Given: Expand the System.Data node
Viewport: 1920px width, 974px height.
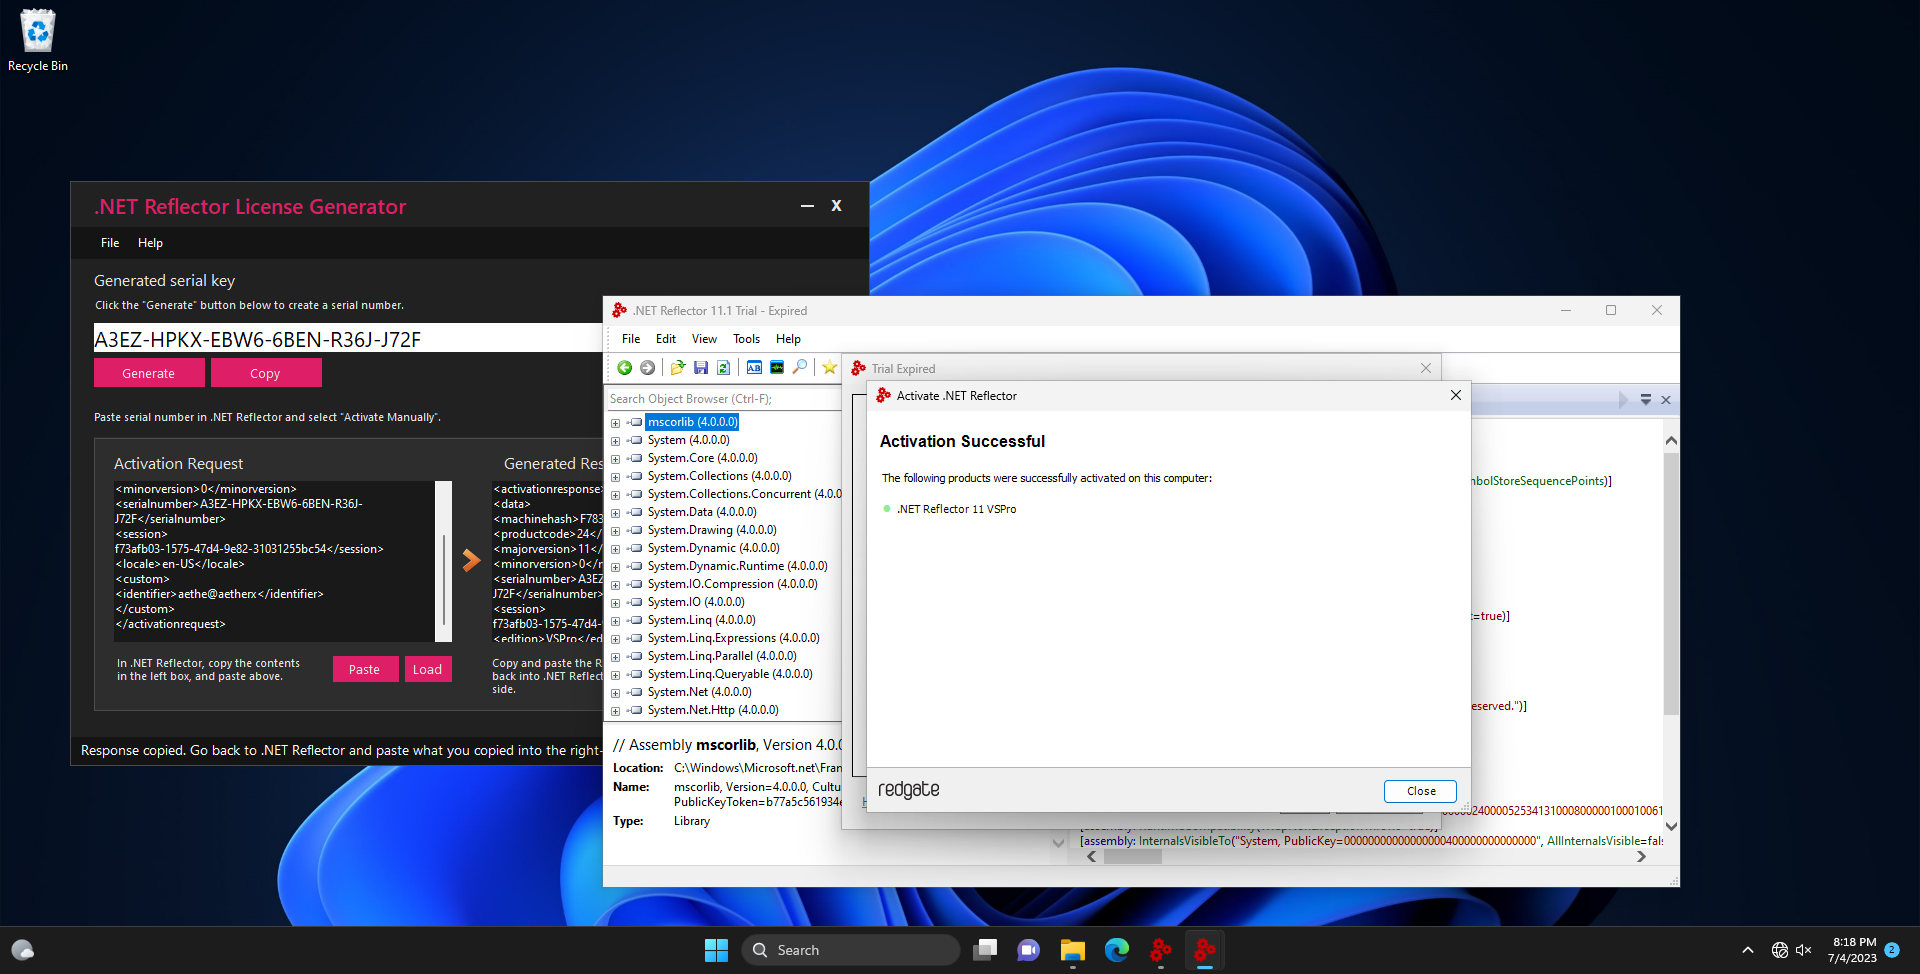Looking at the screenshot, I should (616, 513).
